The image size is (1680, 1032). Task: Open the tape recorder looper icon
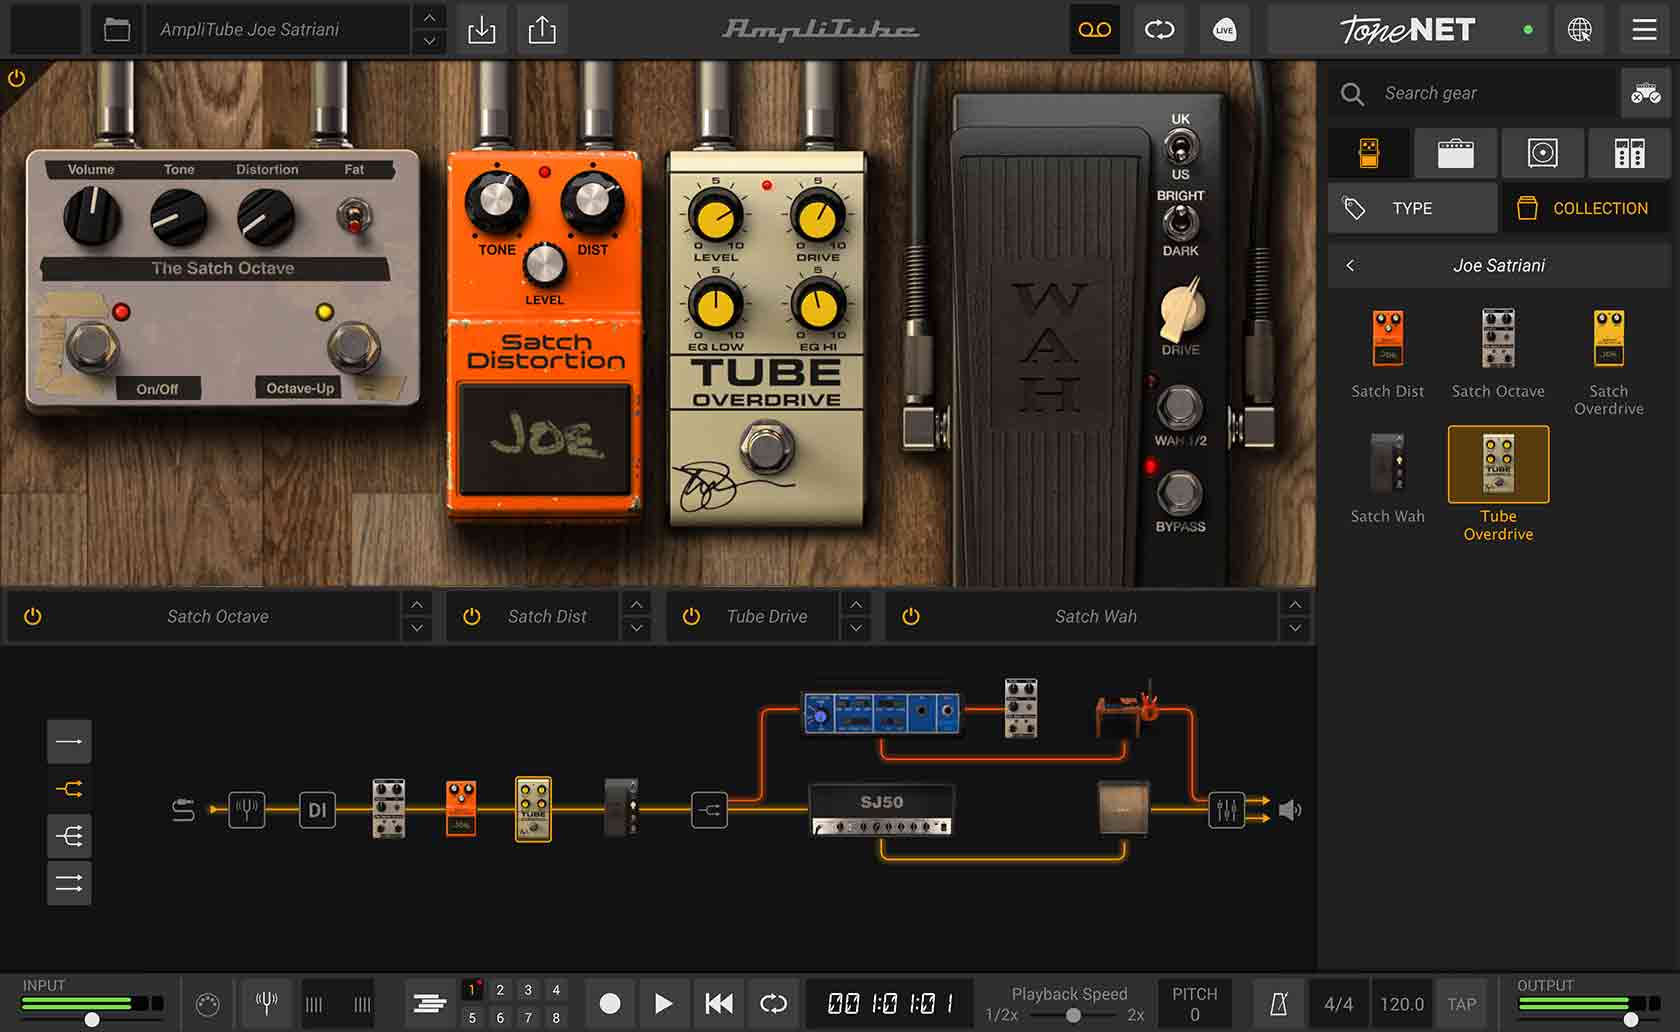click(1094, 29)
